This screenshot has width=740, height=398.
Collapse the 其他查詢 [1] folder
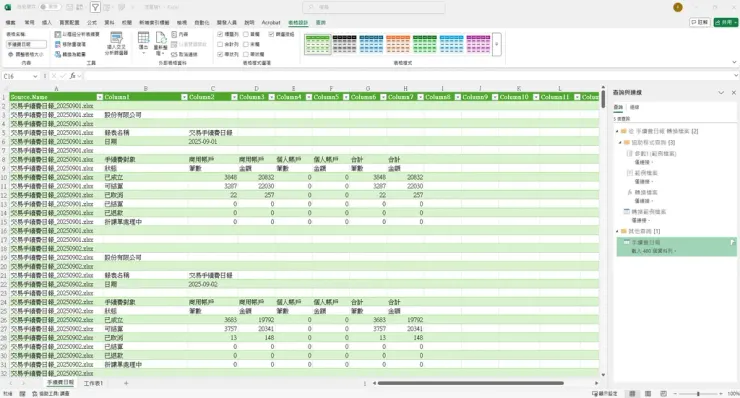click(x=617, y=231)
